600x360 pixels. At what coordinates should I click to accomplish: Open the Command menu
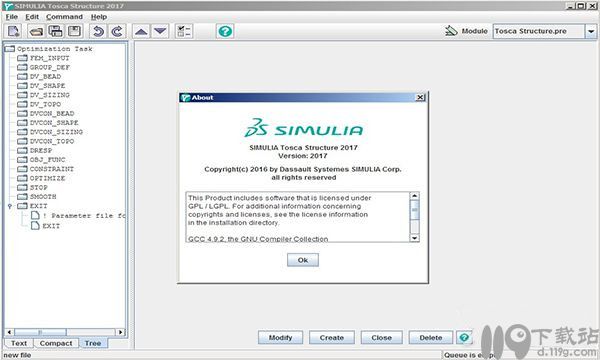64,17
